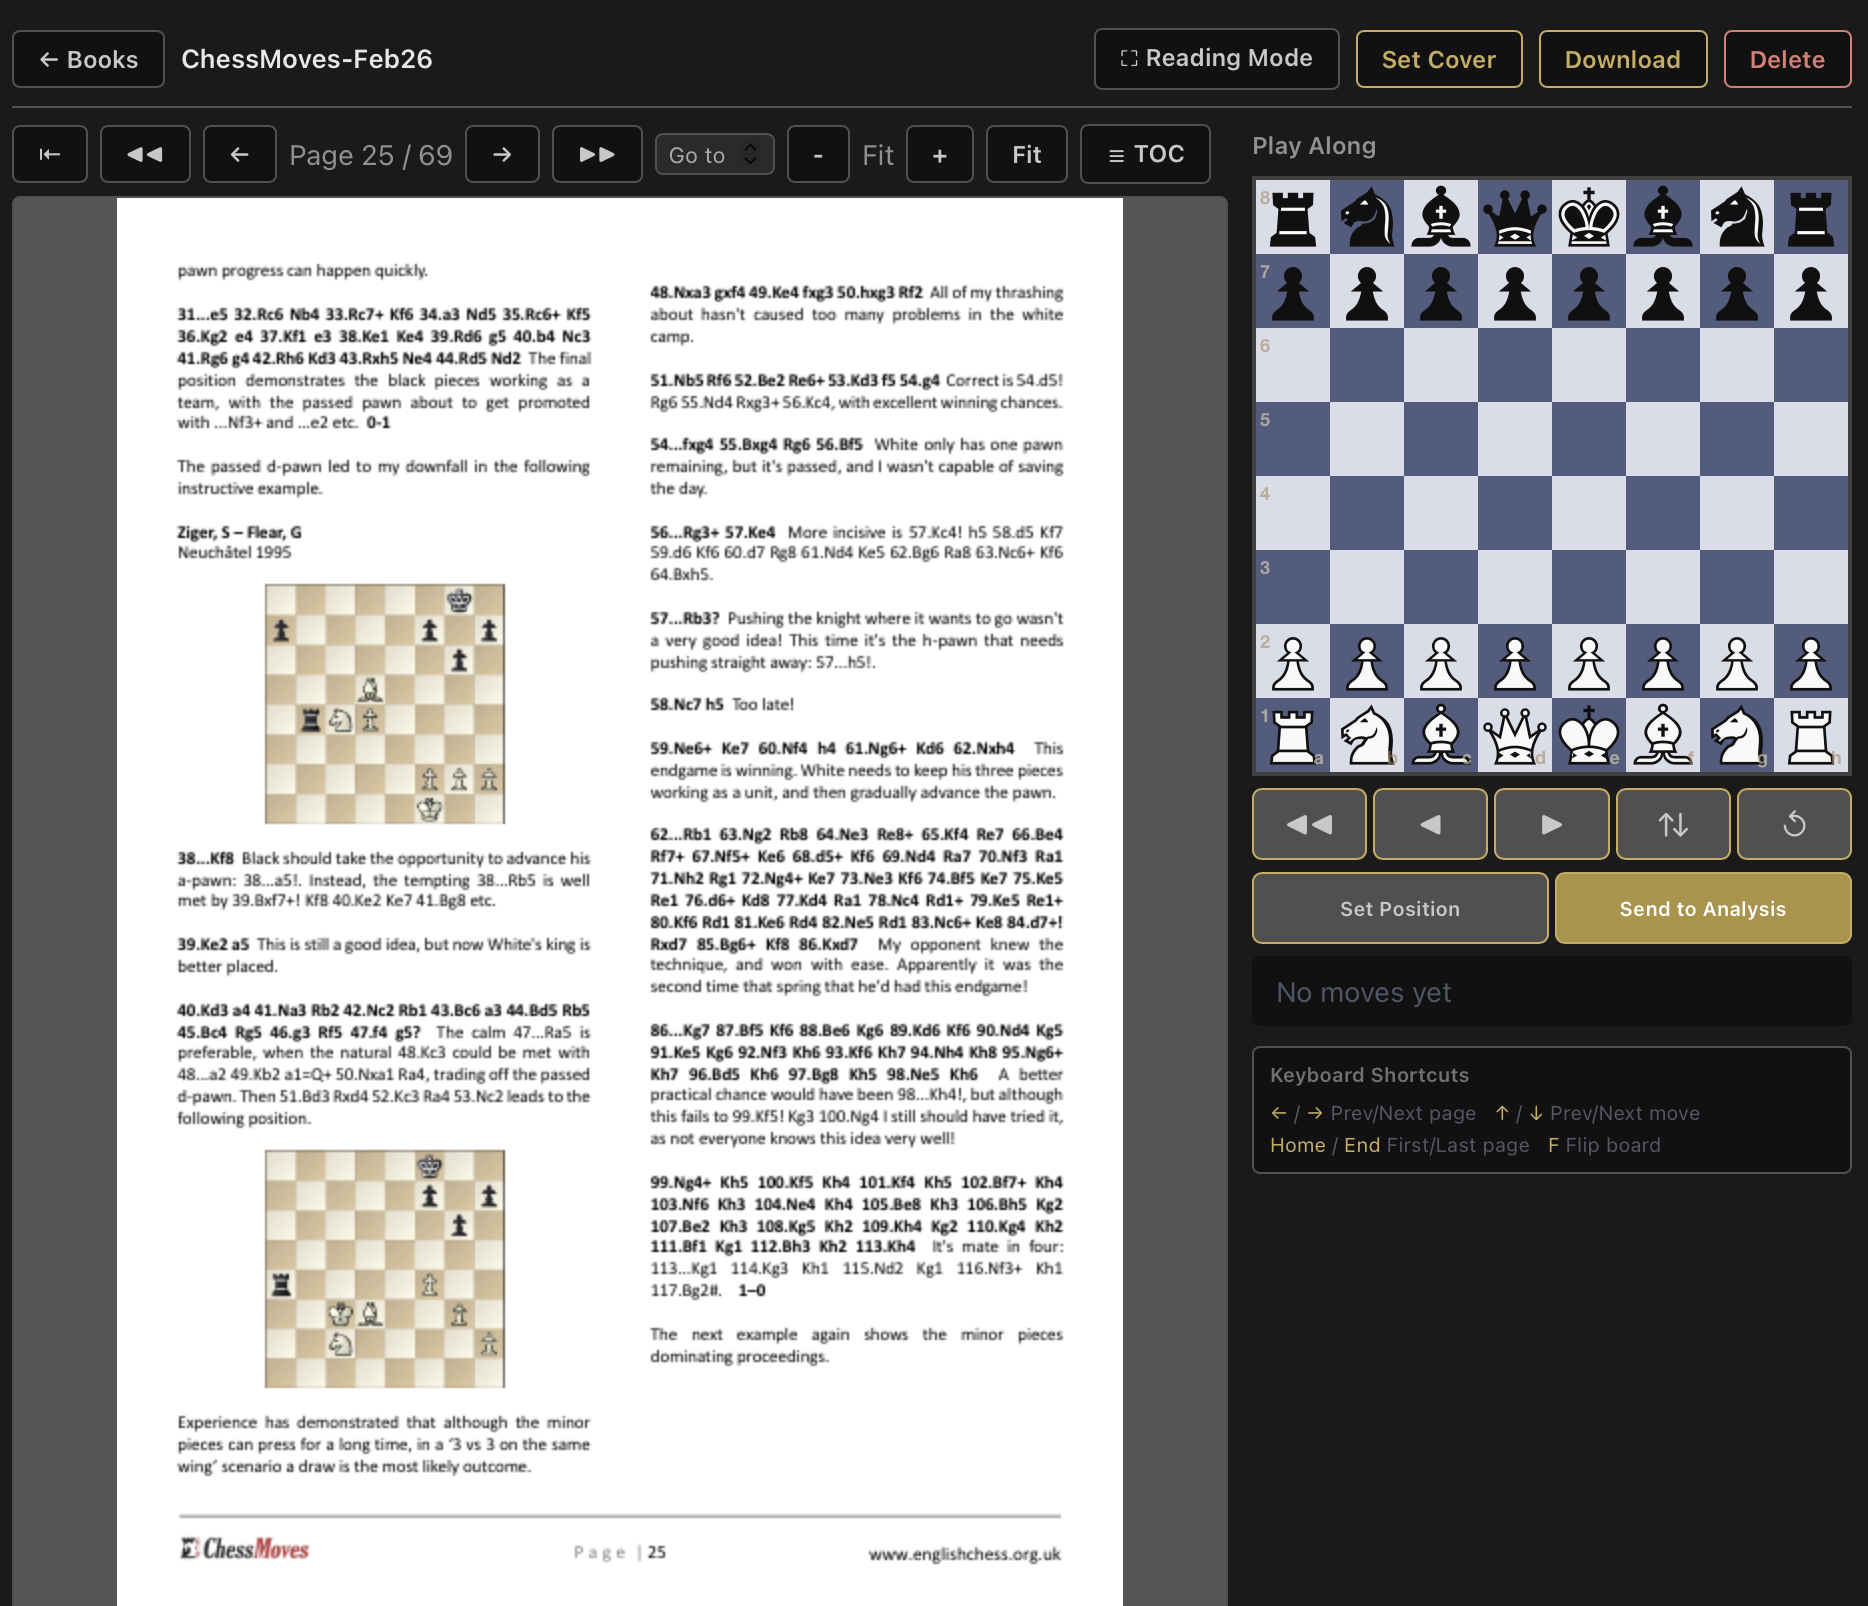Click the Send to Analysis button
Viewport: 1868px width, 1606px height.
(1702, 908)
